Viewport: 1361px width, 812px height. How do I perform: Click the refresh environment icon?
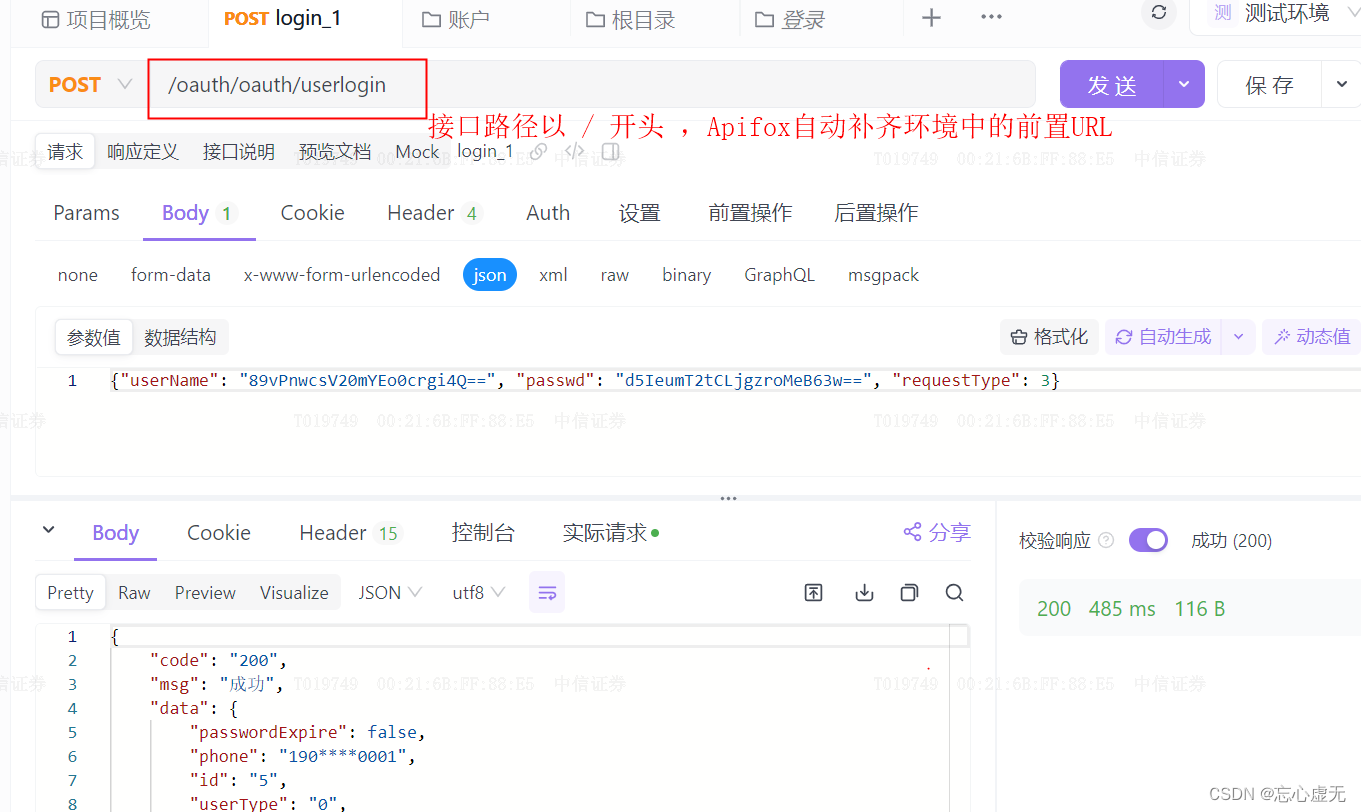click(1159, 13)
